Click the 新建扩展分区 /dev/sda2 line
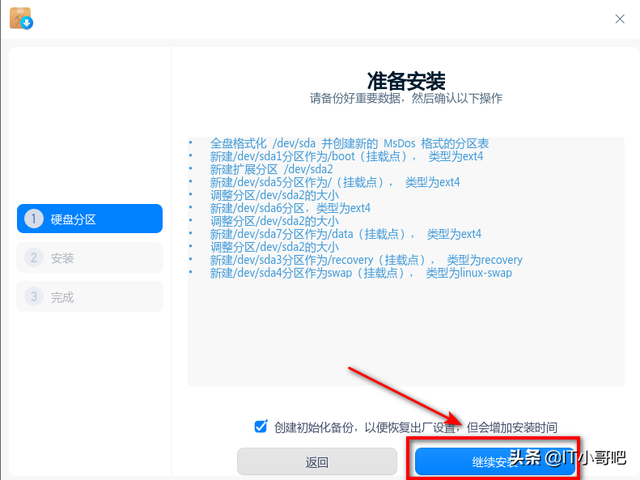 click(x=271, y=169)
